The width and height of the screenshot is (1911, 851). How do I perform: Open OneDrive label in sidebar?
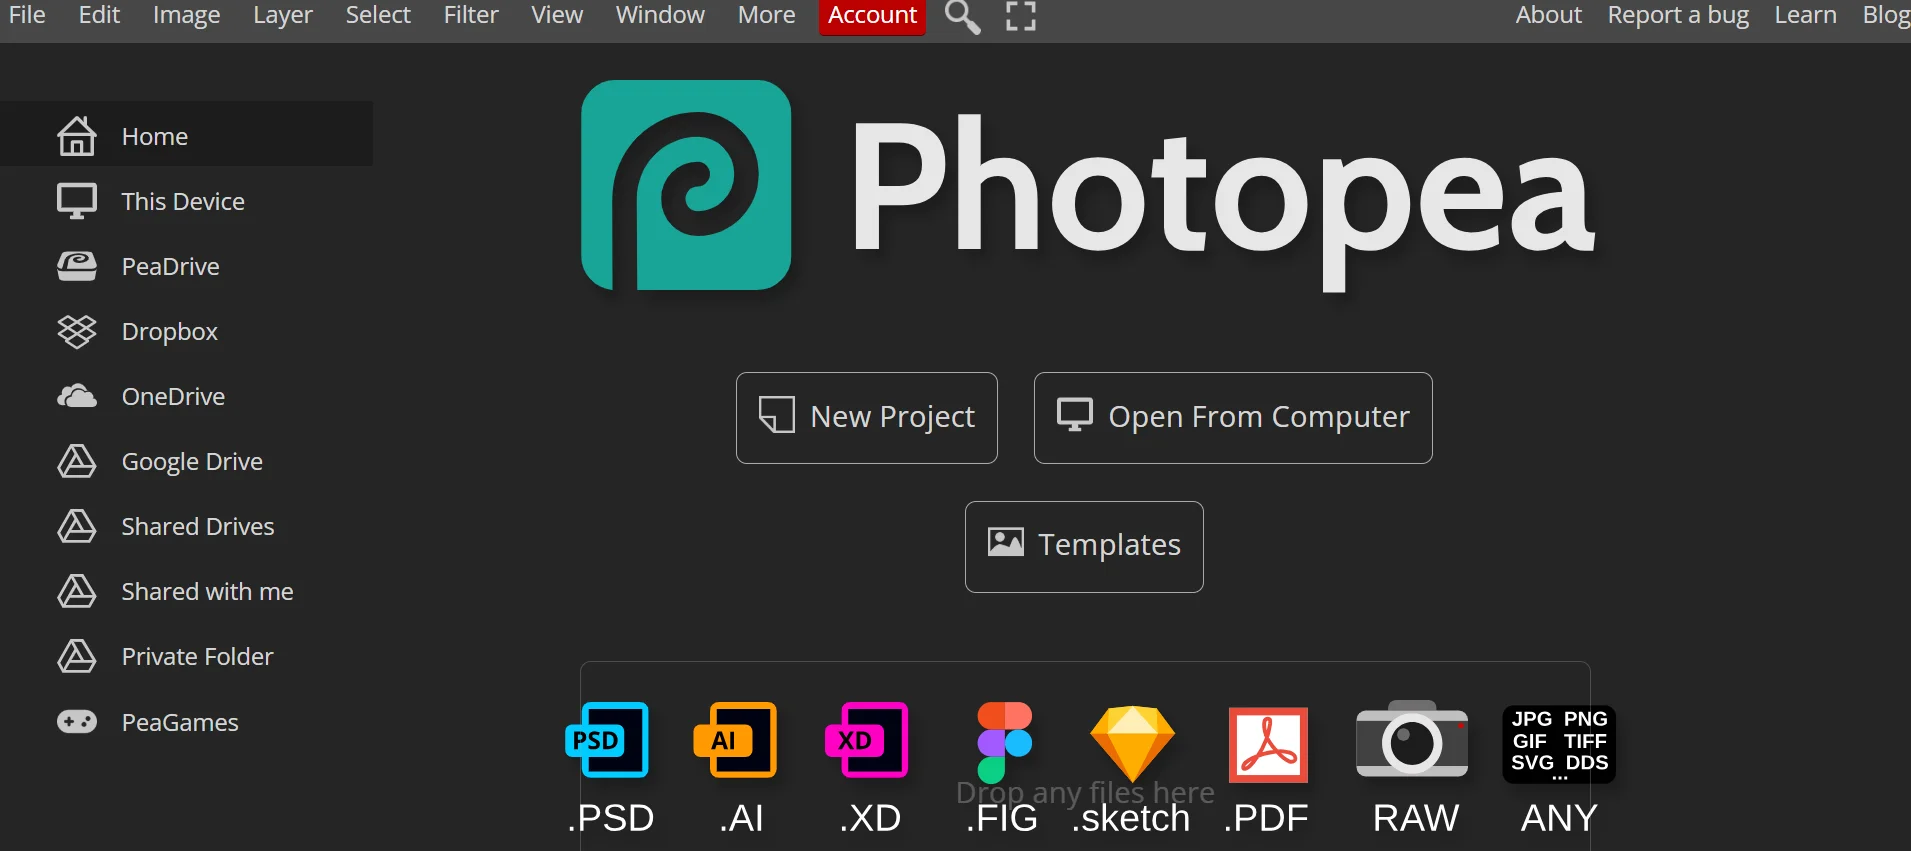tap(173, 397)
